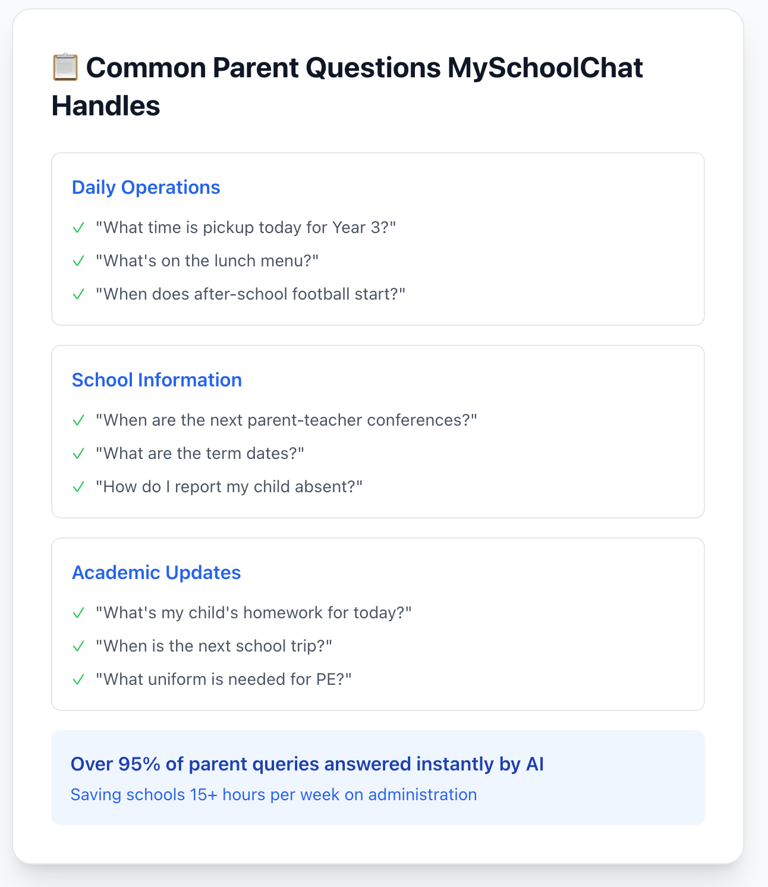
Task: Click "What time is pickup today for Year 3?"
Action: click(245, 227)
